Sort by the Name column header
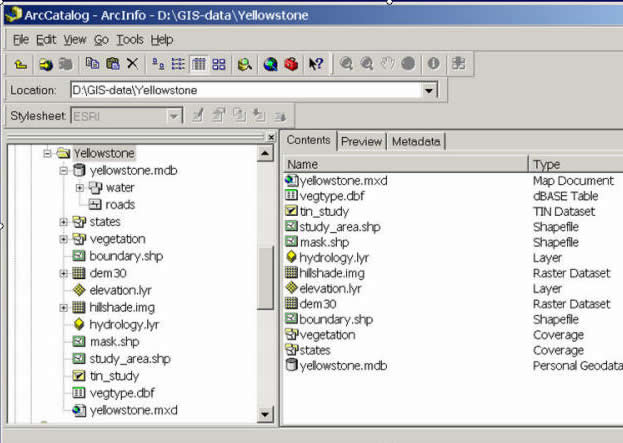The image size is (623, 443). (x=405, y=164)
